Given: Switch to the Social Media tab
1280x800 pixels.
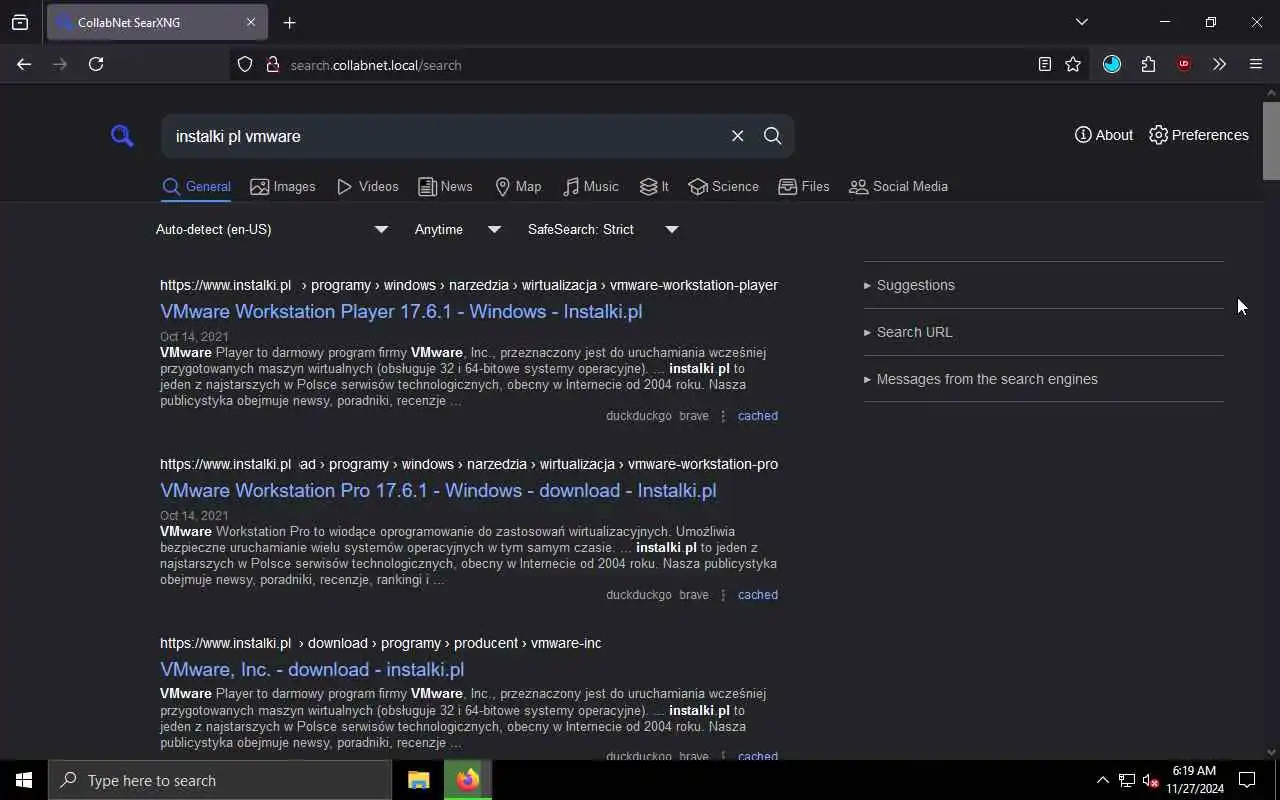Looking at the screenshot, I should tap(898, 187).
